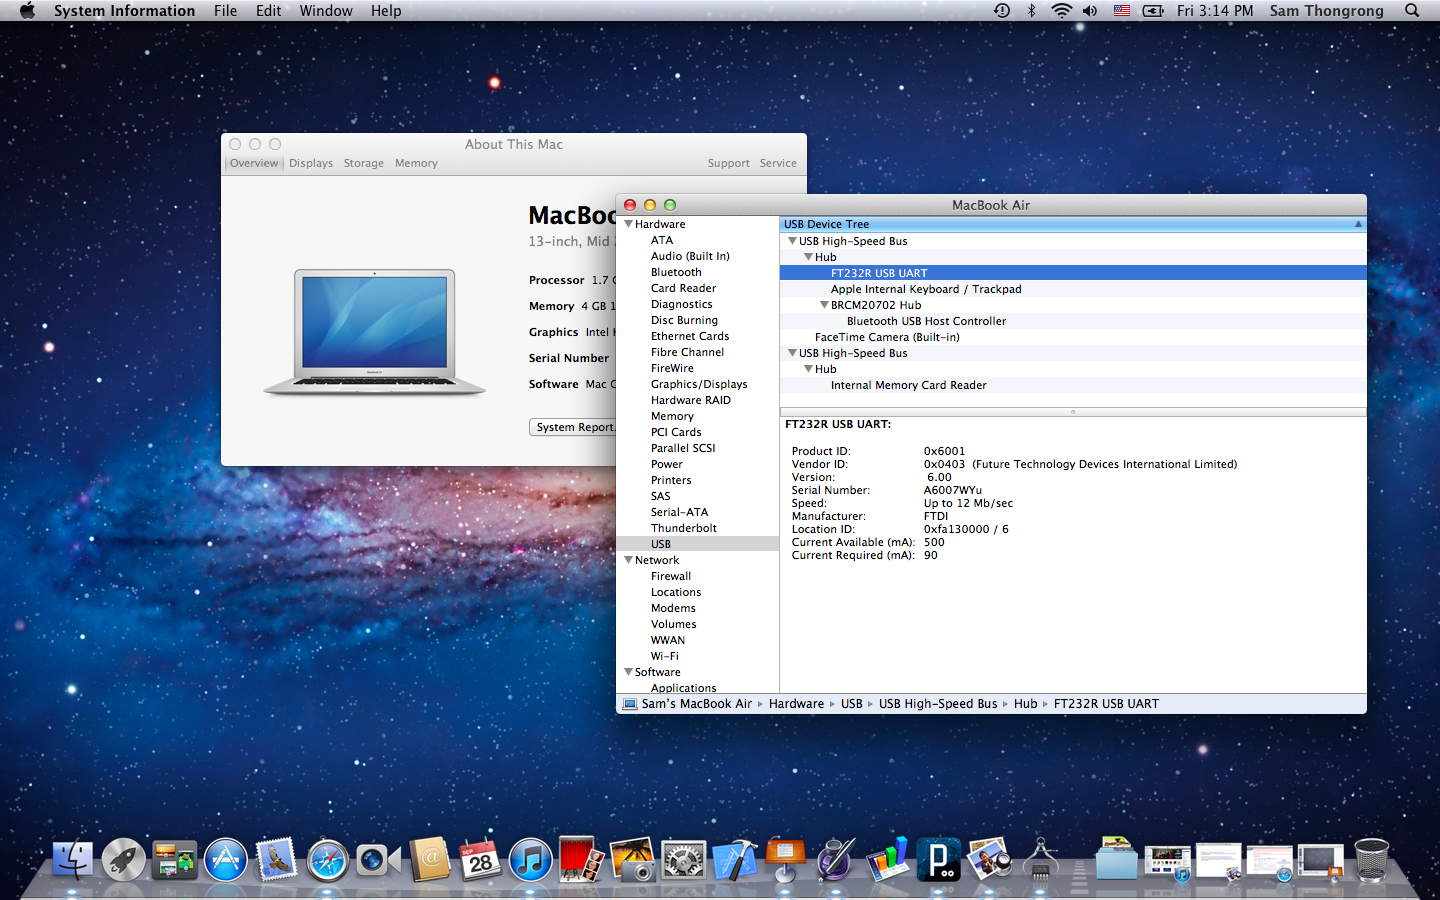This screenshot has width=1440, height=900.
Task: Select Apple Internal Keyboard / Trackpad row
Action: click(1073, 289)
